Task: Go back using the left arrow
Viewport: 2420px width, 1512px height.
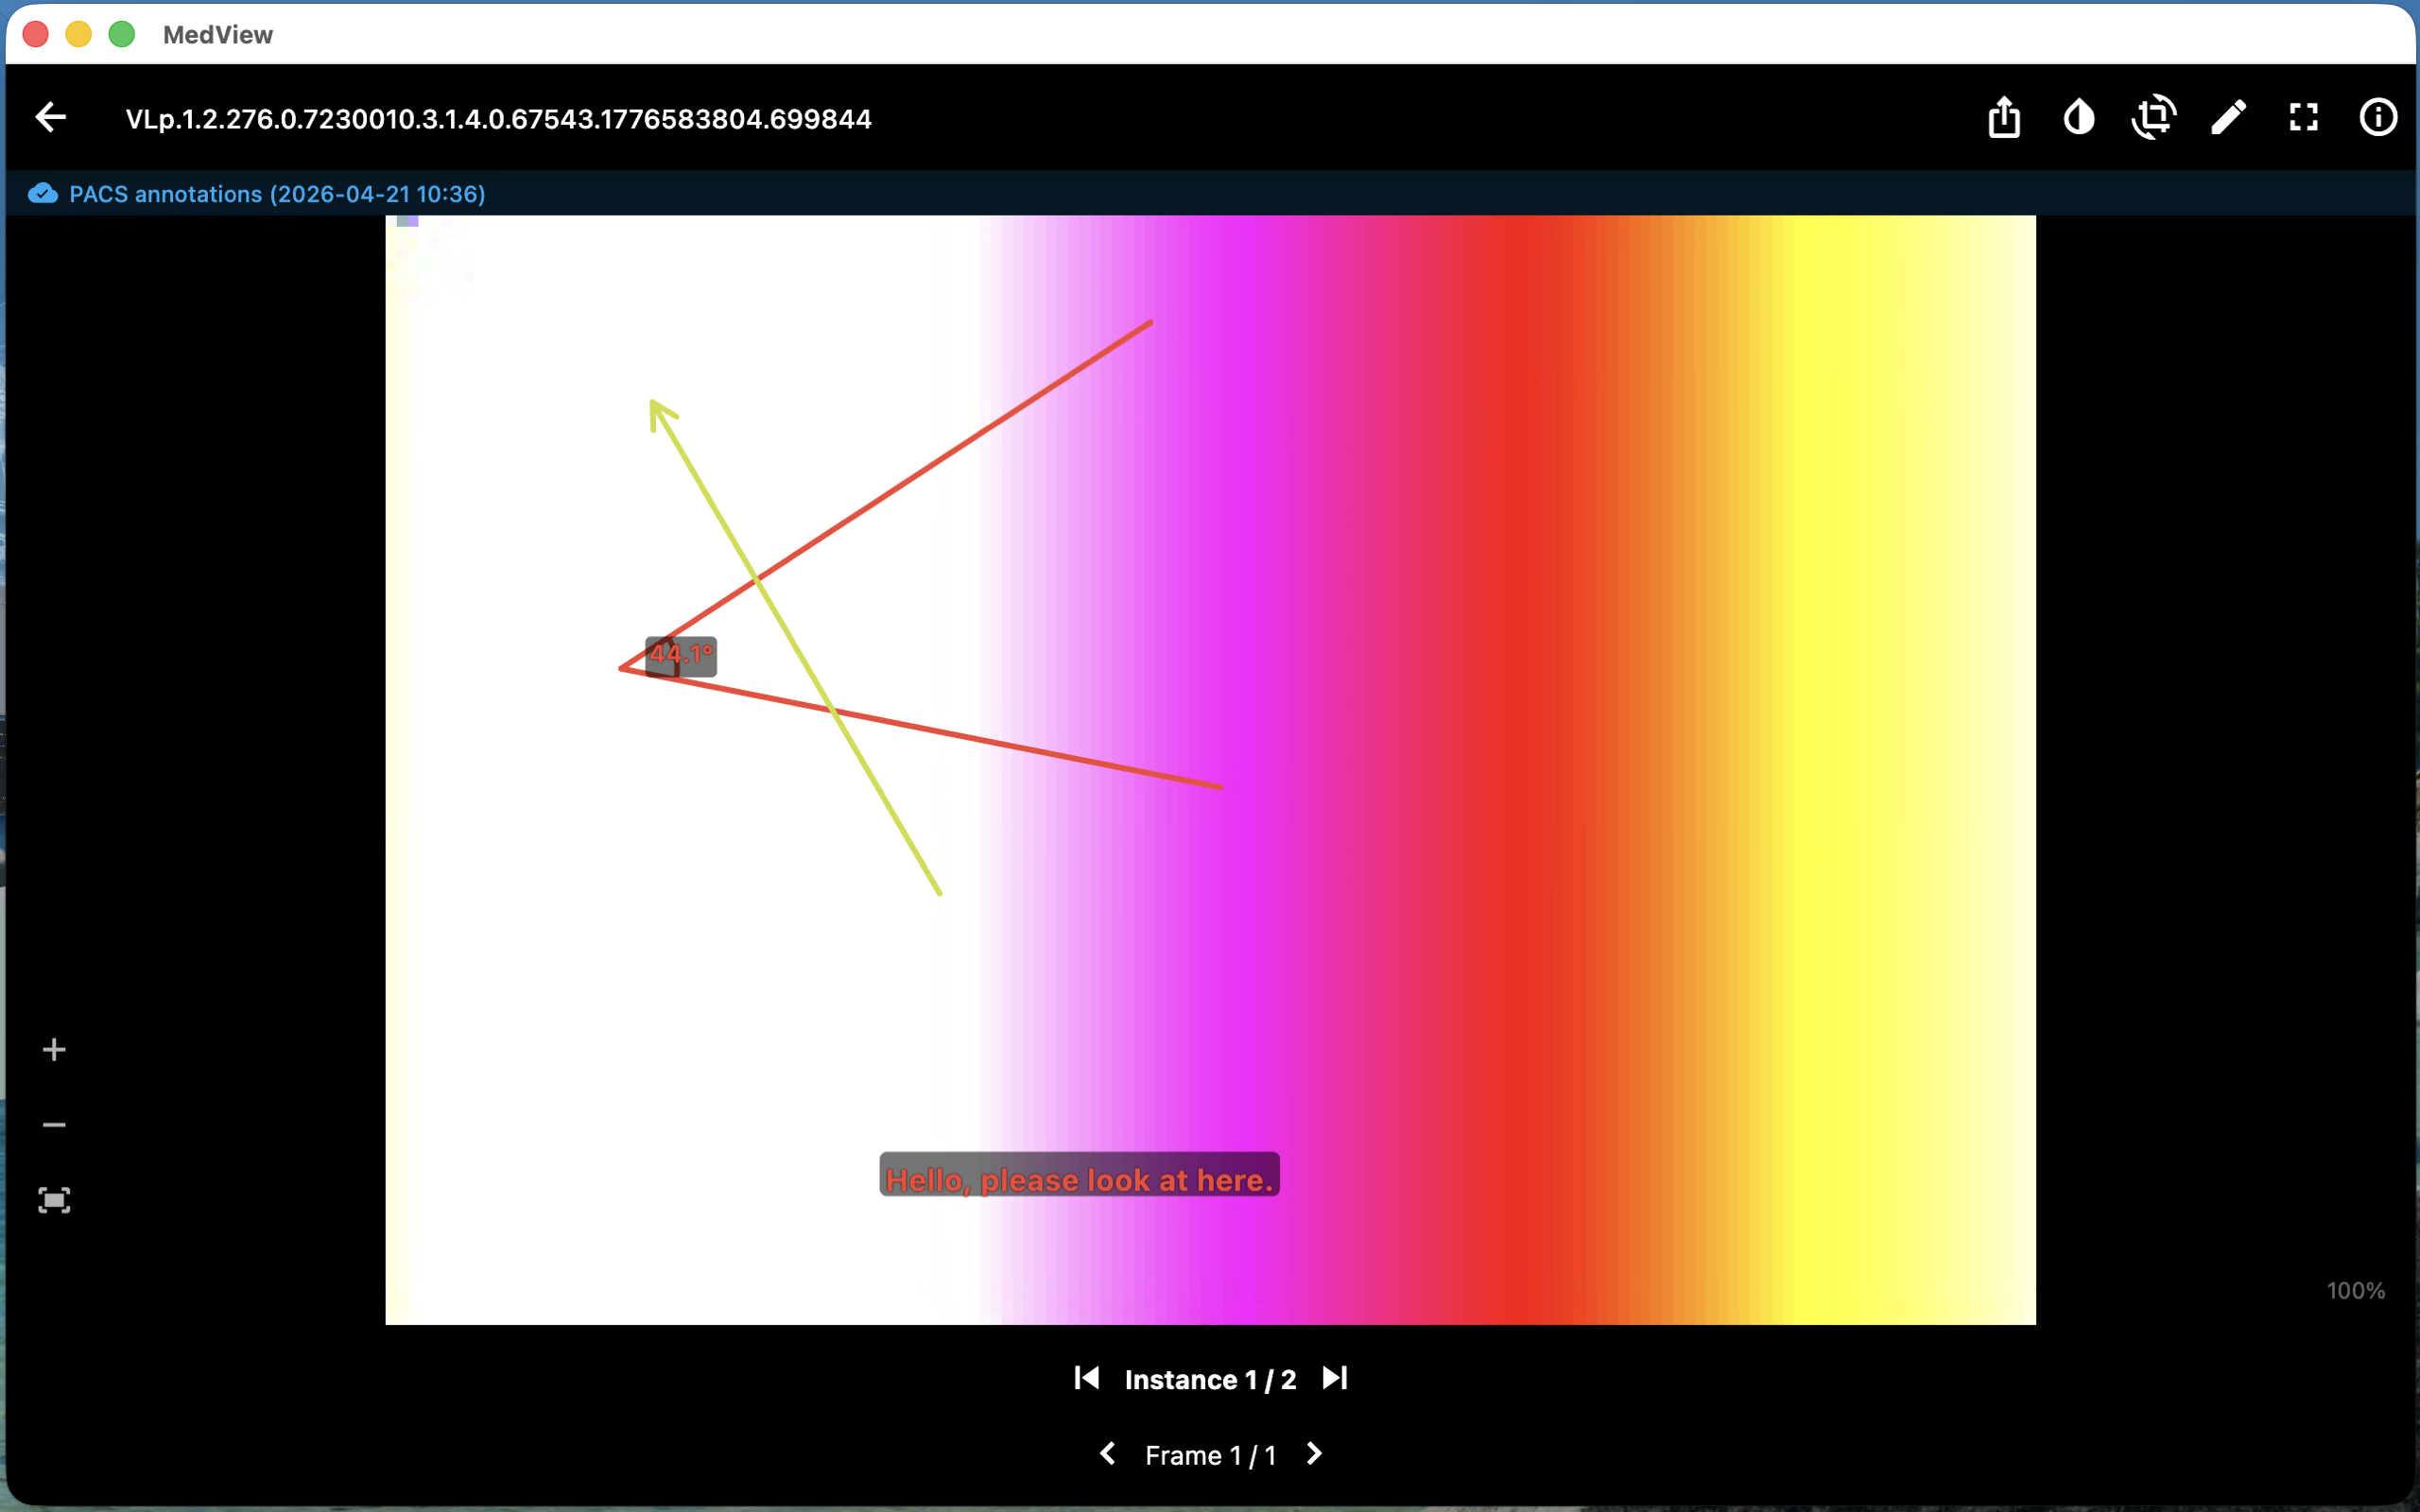Action: pos(51,118)
